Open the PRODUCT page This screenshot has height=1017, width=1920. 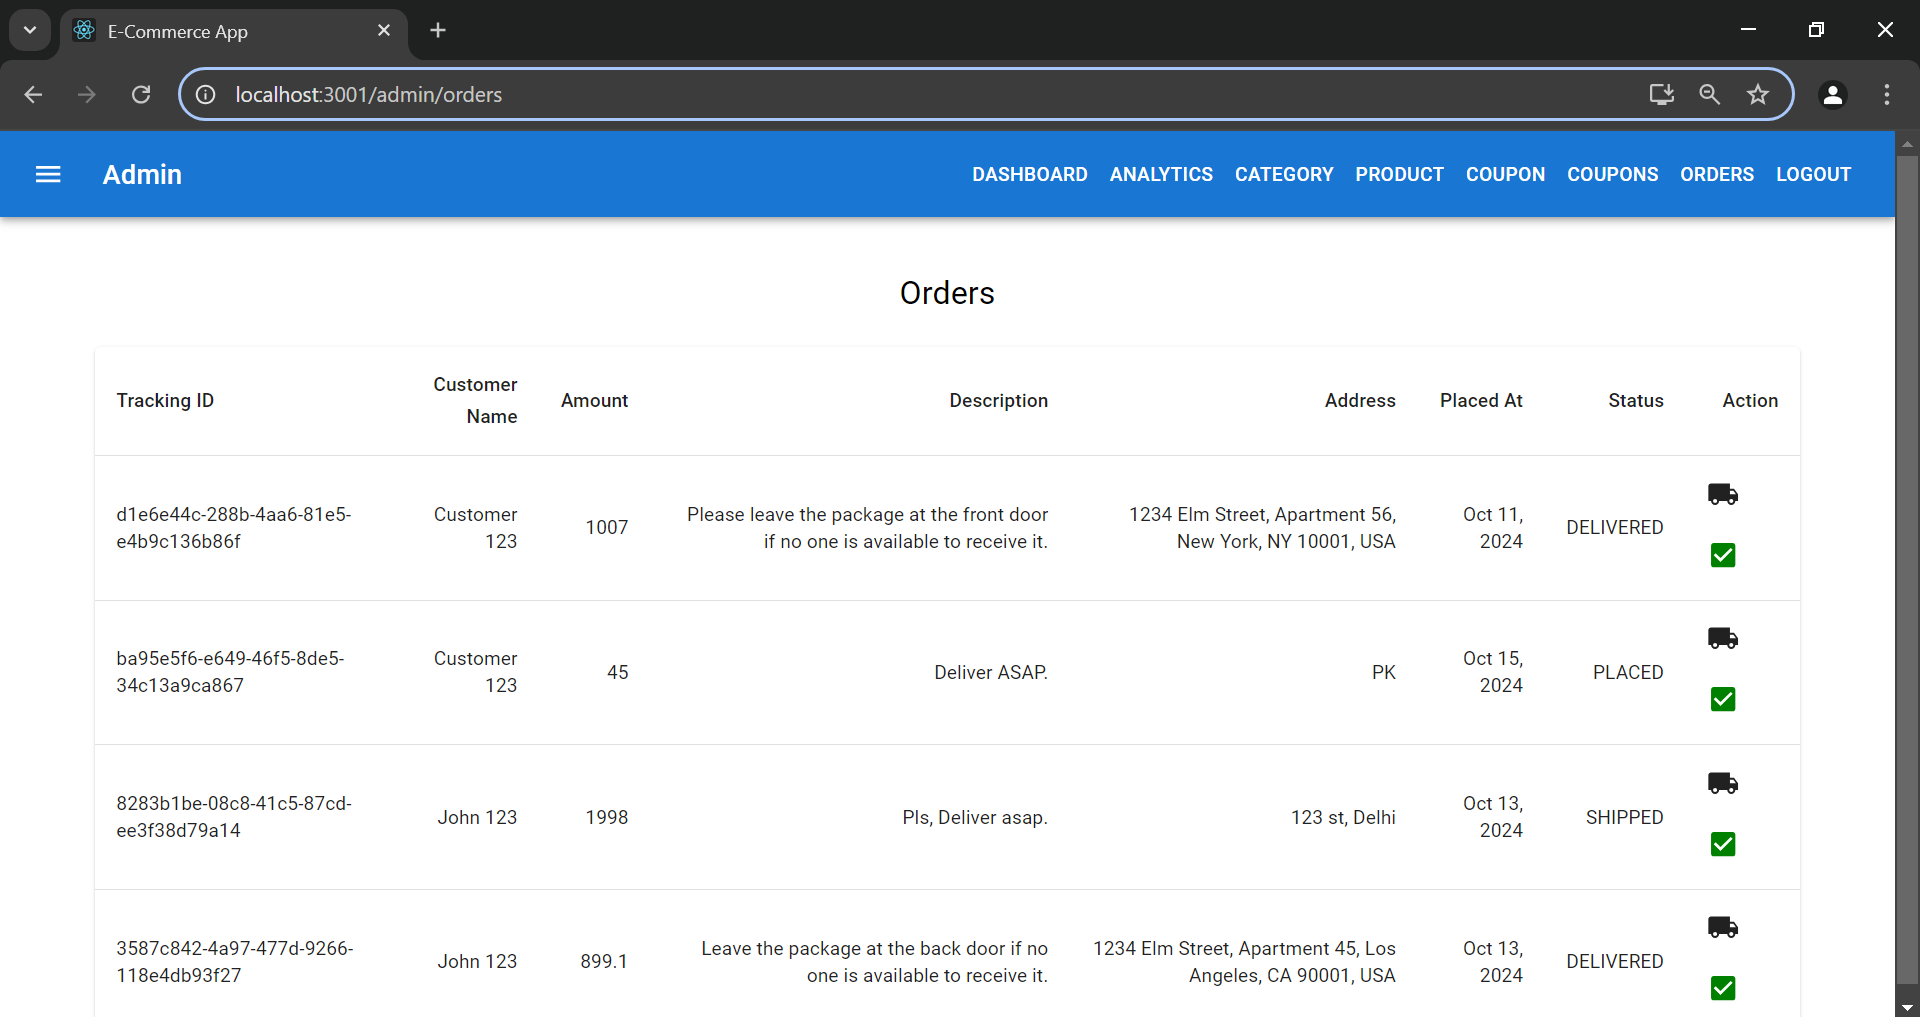pyautogui.click(x=1399, y=174)
